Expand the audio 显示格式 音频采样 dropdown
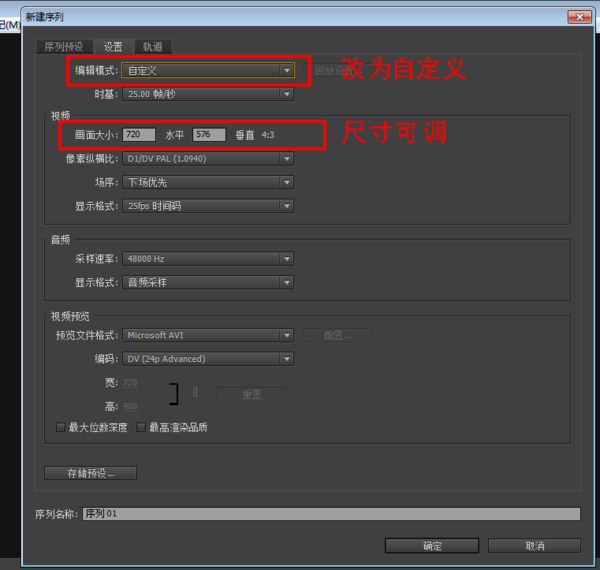 pyautogui.click(x=208, y=283)
